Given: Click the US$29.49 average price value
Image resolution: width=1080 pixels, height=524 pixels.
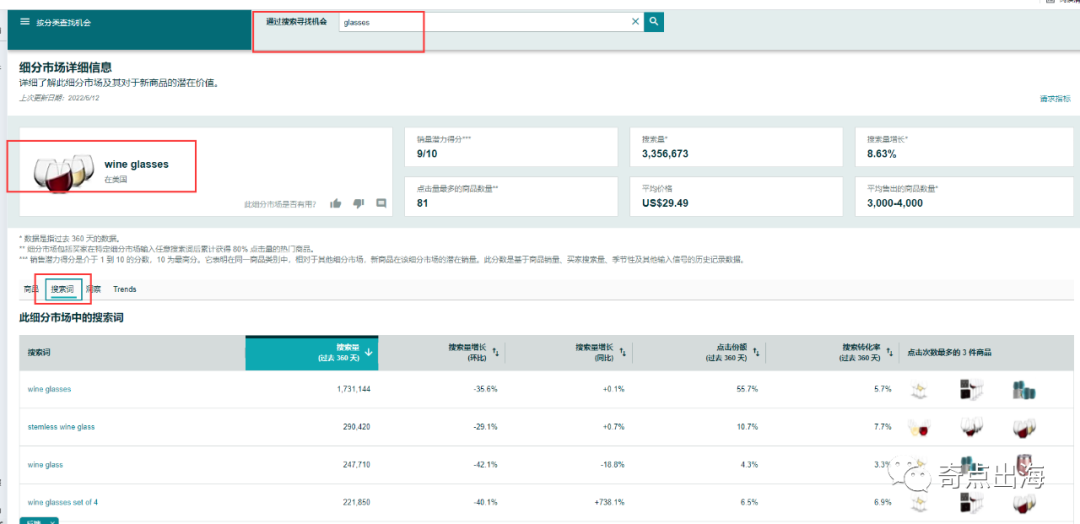Looking at the screenshot, I should click(665, 203).
